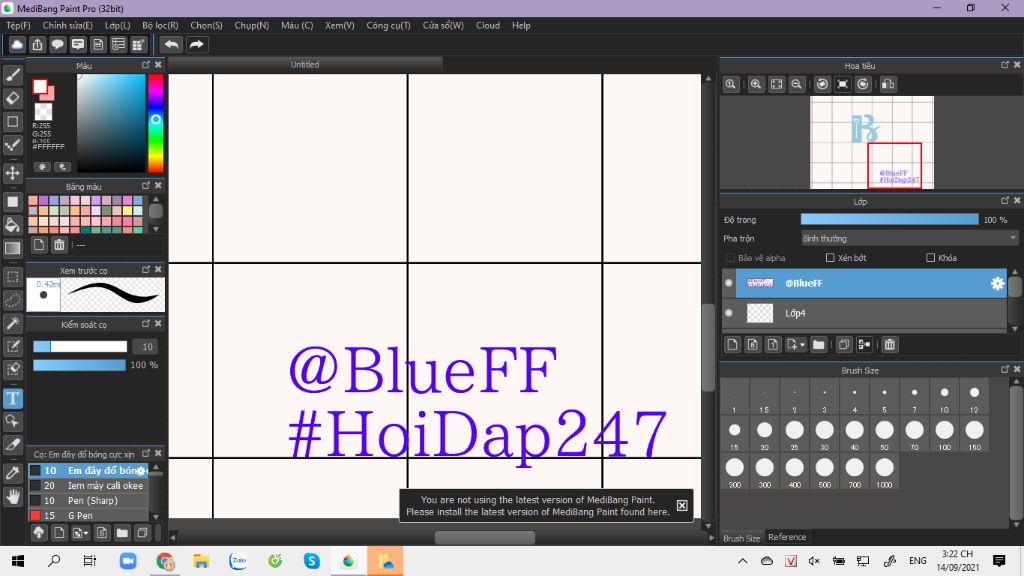Select the G Pen brush

[88, 516]
